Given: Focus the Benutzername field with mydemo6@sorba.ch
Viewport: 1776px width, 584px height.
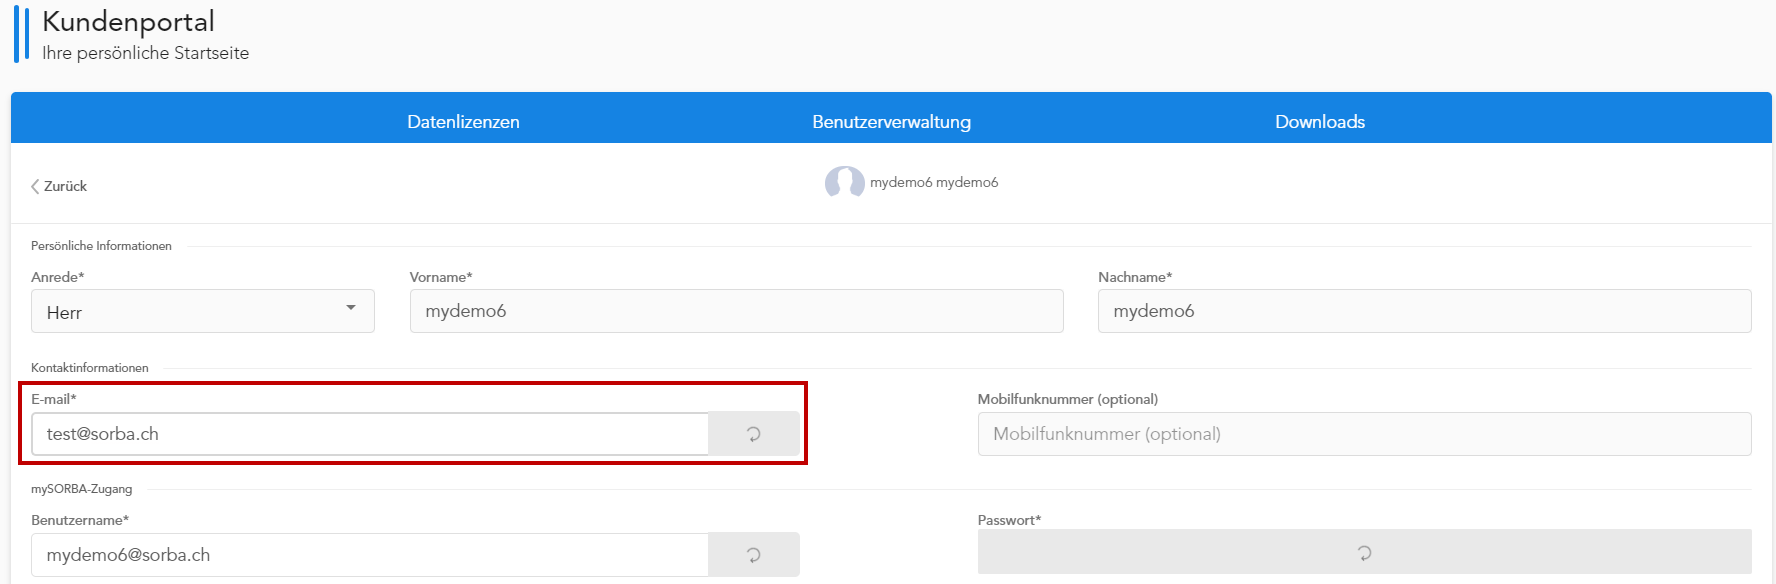Looking at the screenshot, I should (370, 555).
